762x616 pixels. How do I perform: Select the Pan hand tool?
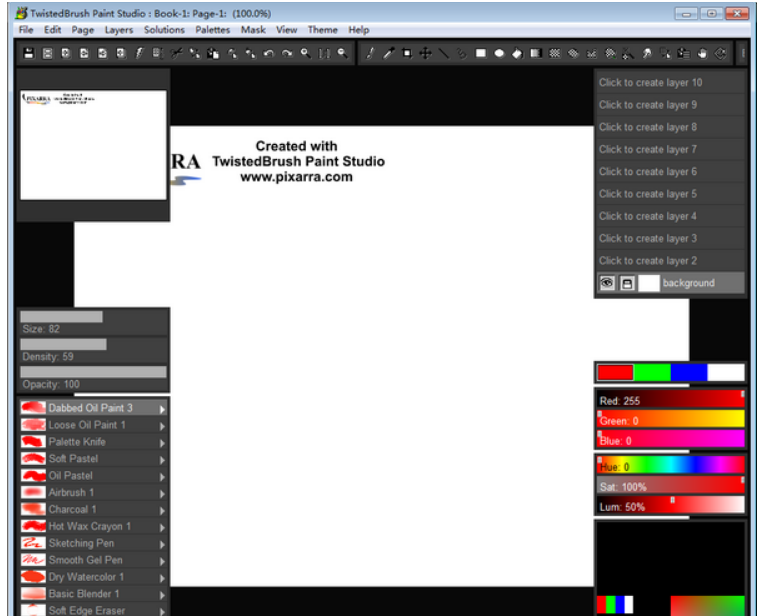click(702, 53)
